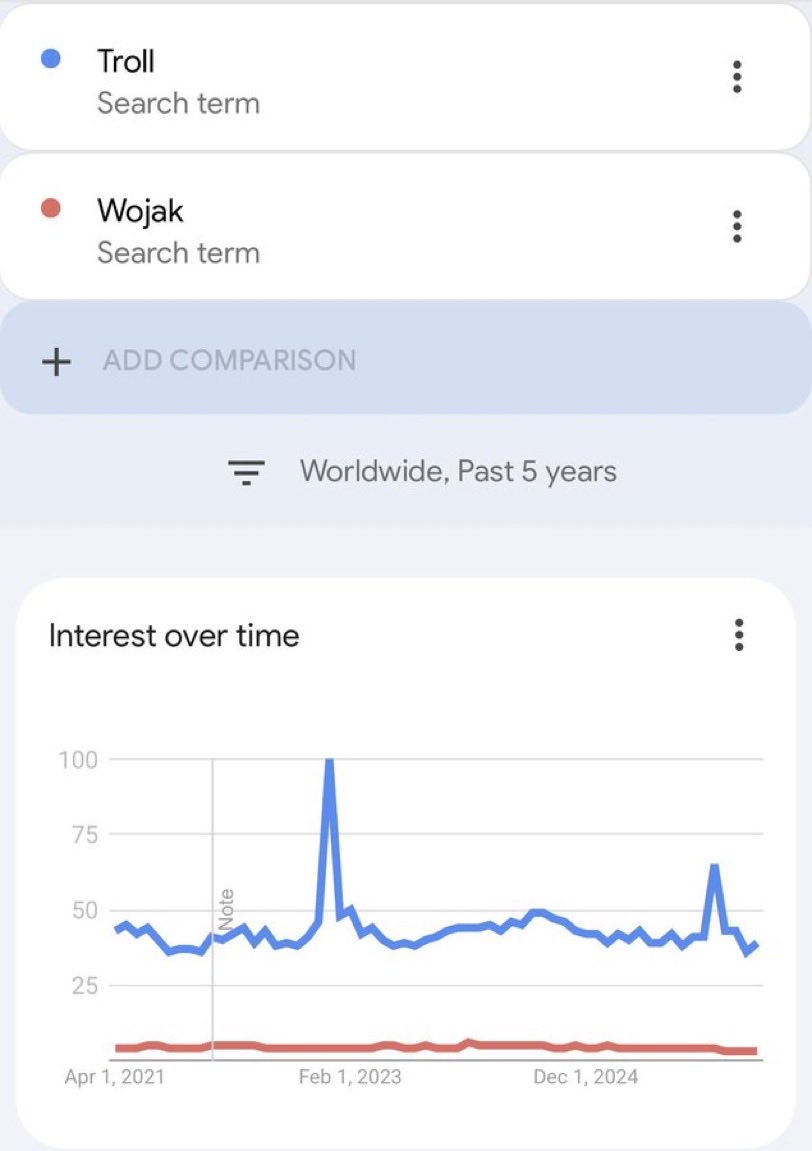The image size is (812, 1151).
Task: Click the Note marker on the chart
Action: pyautogui.click(x=226, y=908)
